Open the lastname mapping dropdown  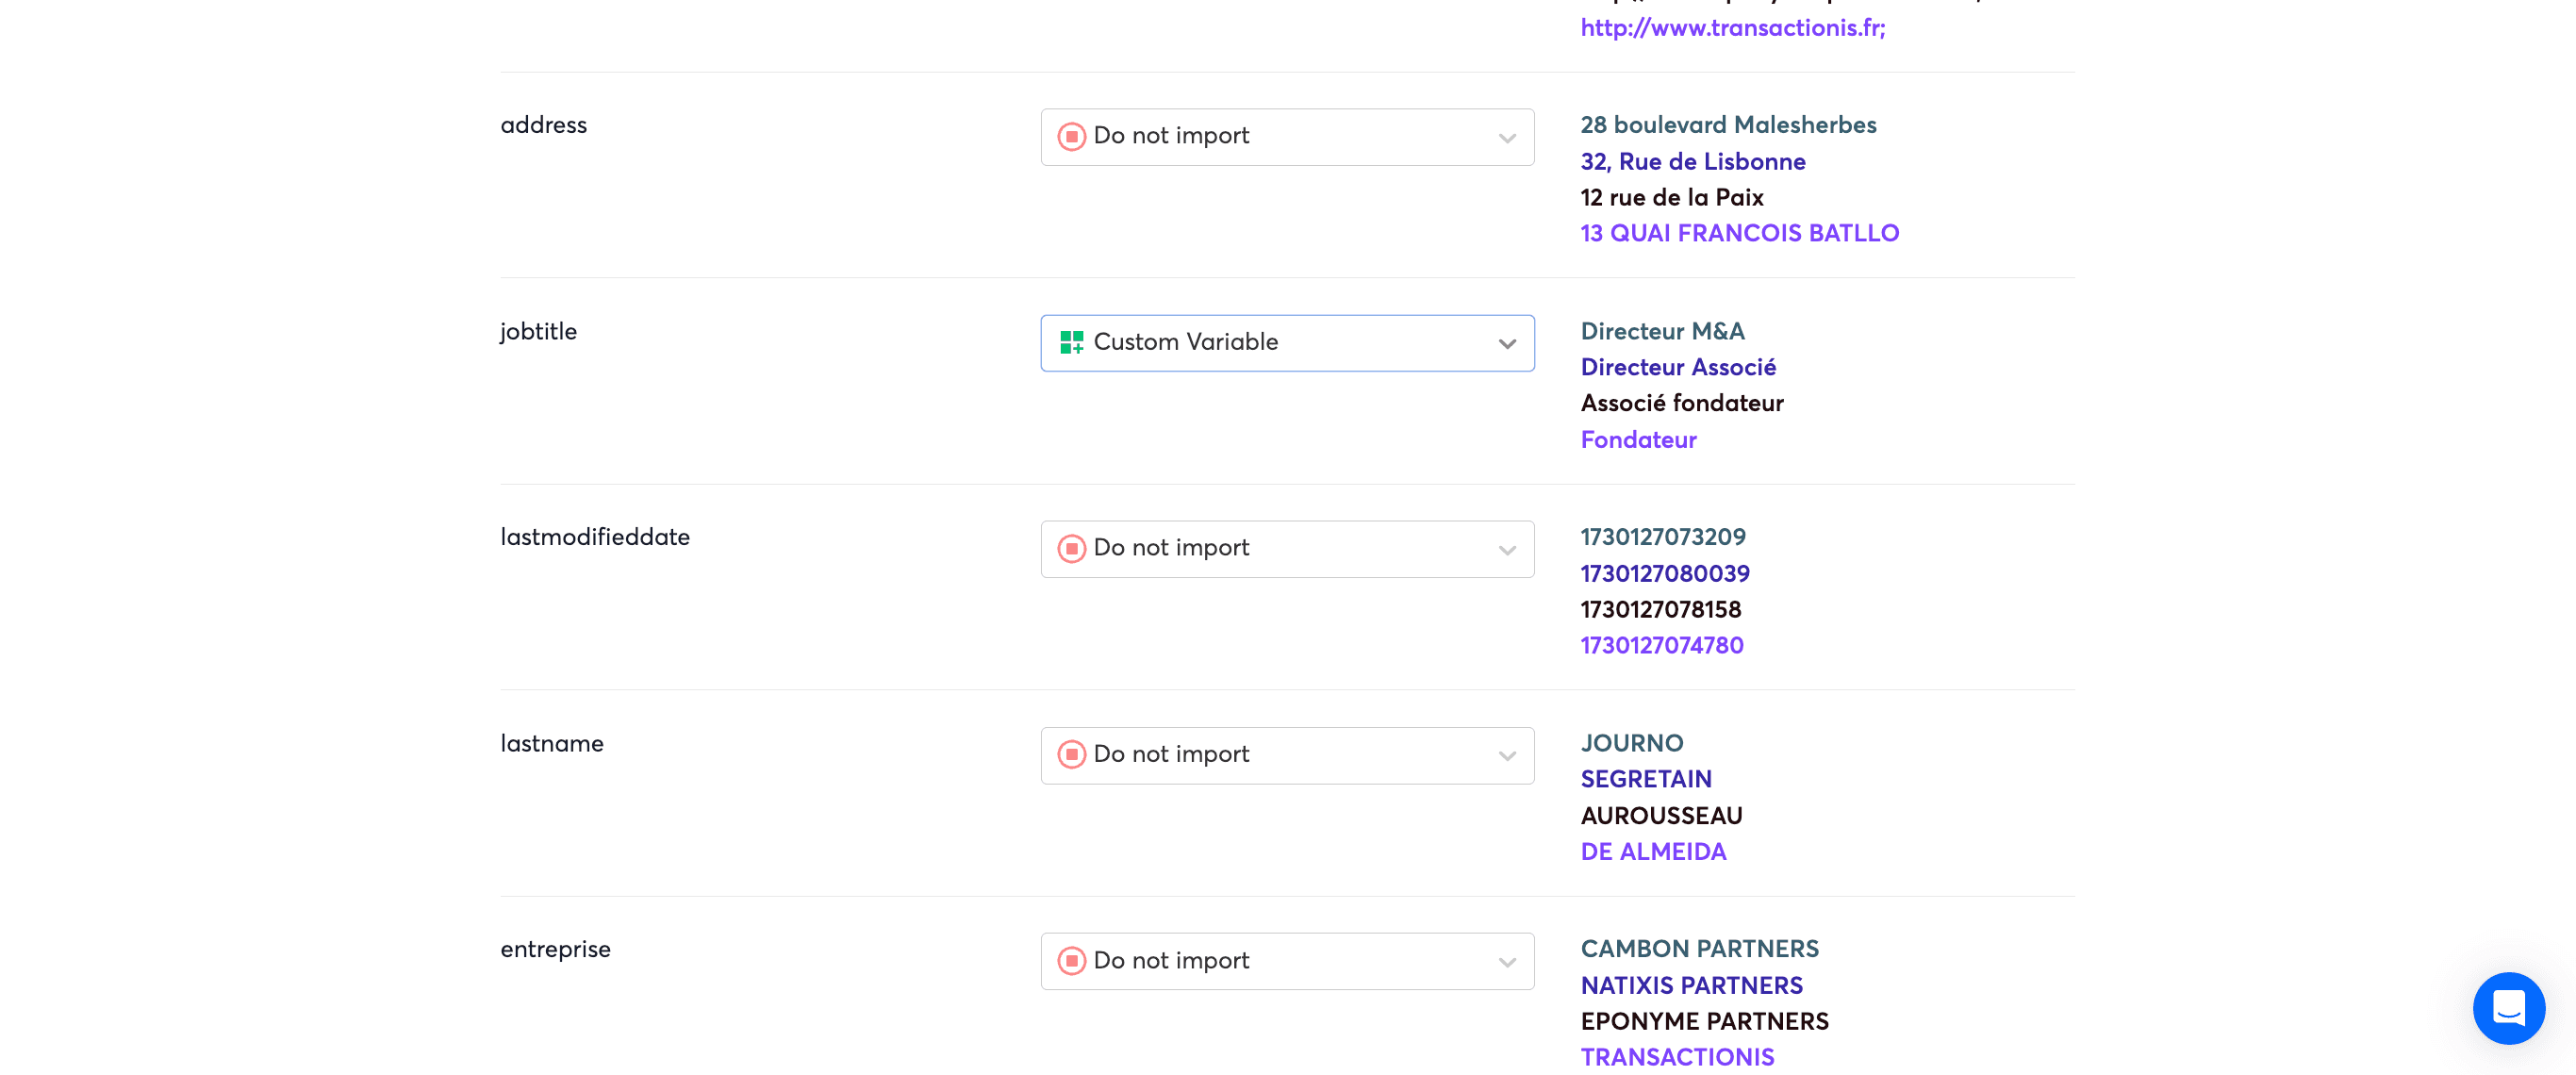pyautogui.click(x=1287, y=755)
